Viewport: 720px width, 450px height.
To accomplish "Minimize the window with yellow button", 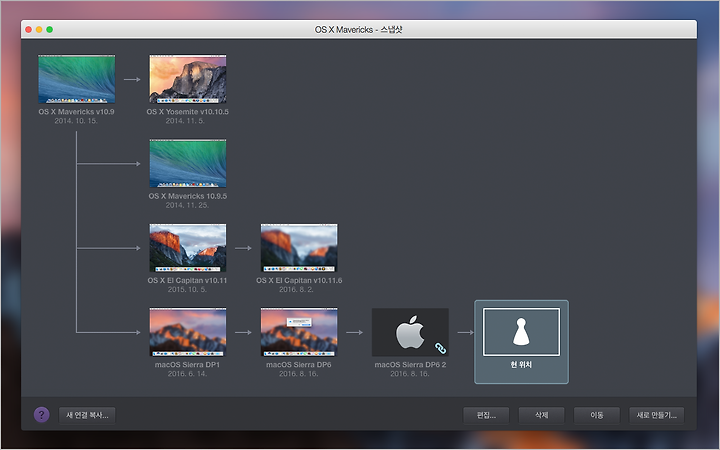I will [x=39, y=29].
